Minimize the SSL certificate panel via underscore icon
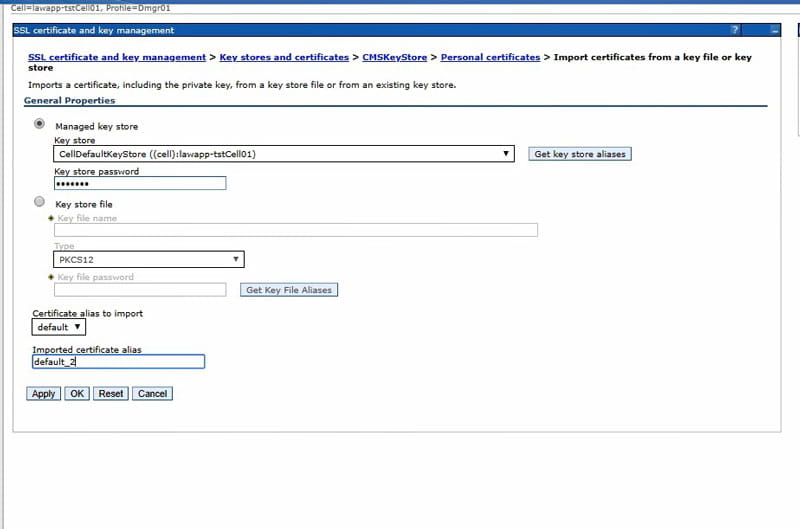The width and height of the screenshot is (800, 529). click(x=774, y=30)
